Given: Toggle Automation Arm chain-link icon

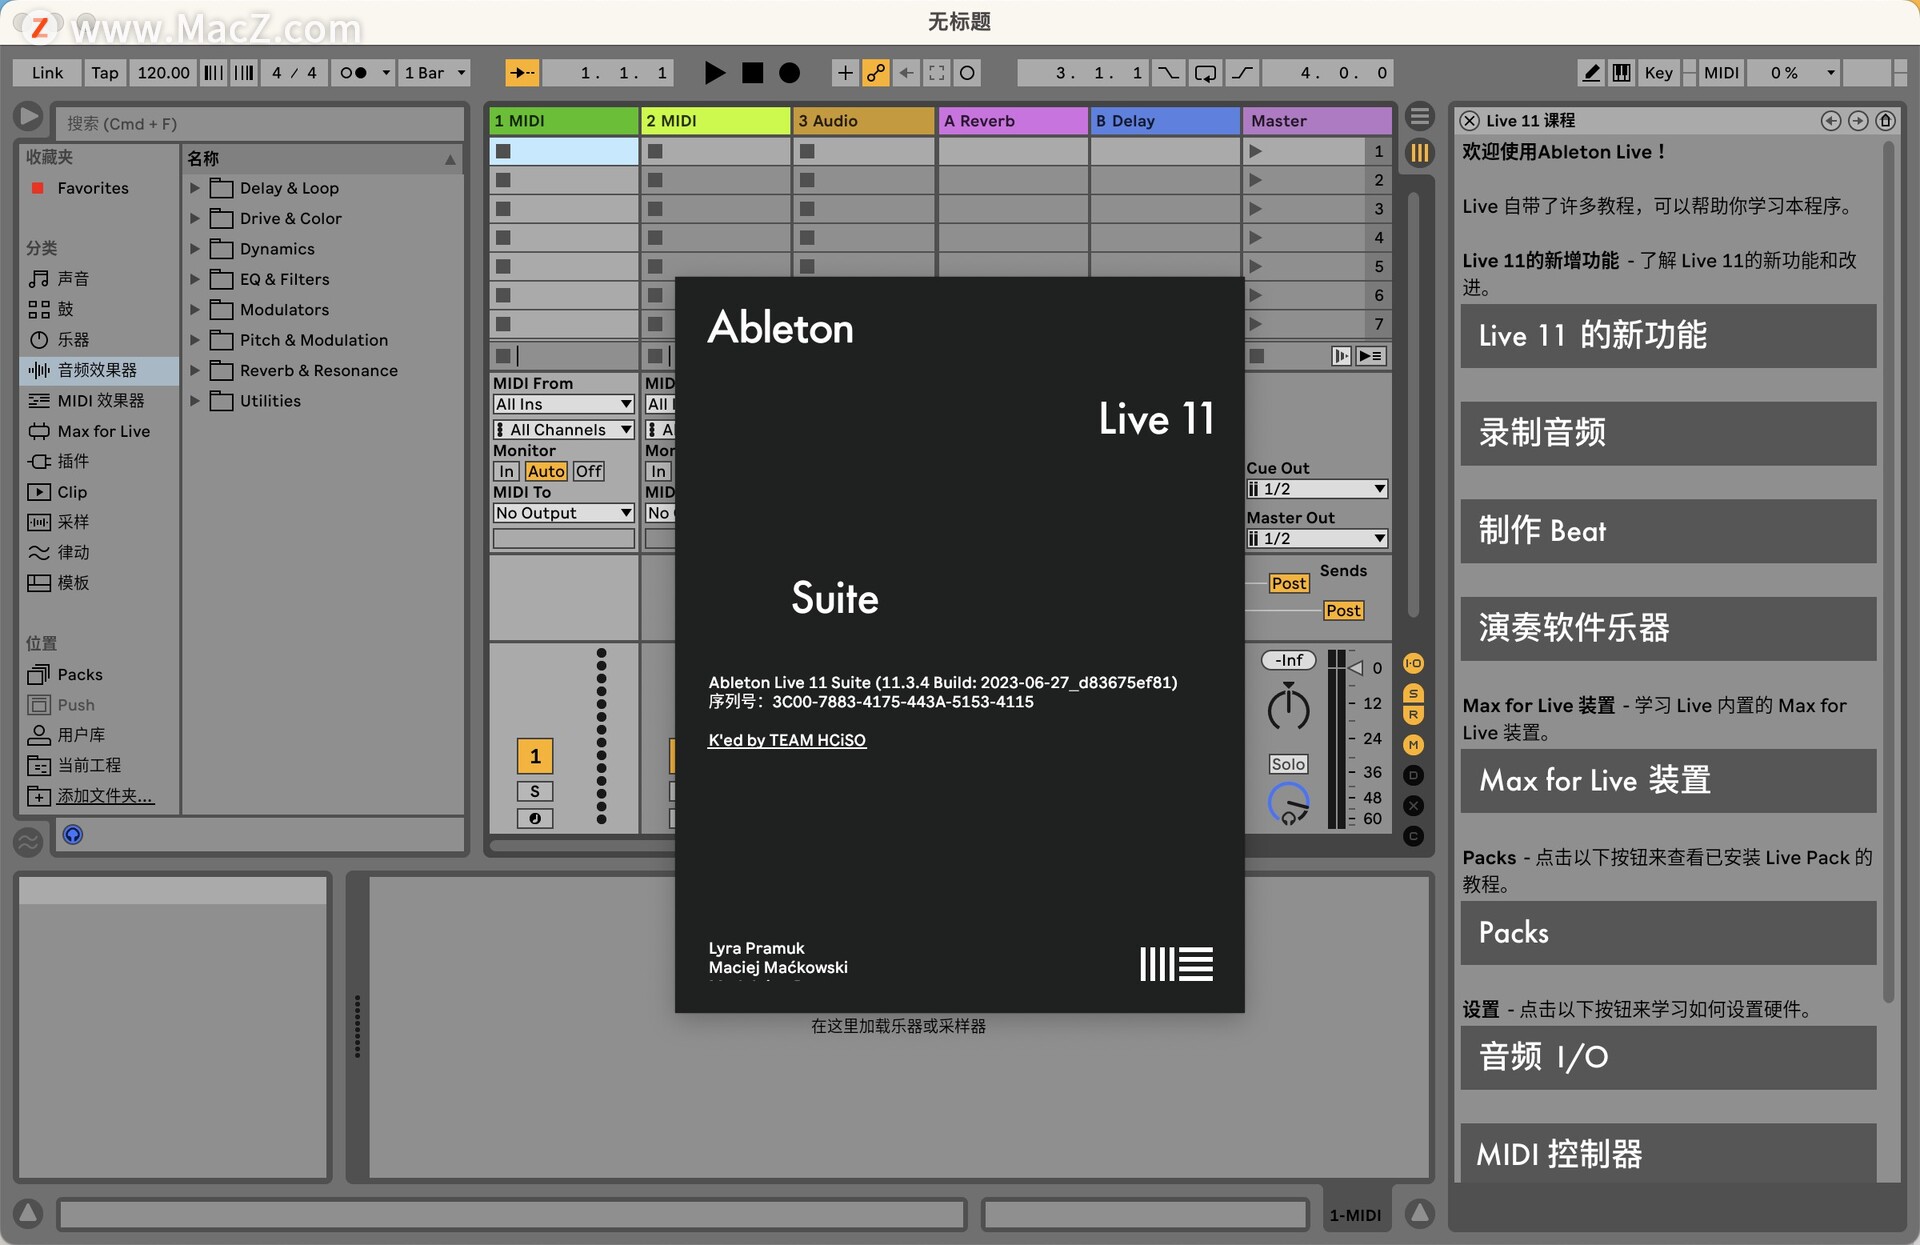Looking at the screenshot, I should point(875,73).
